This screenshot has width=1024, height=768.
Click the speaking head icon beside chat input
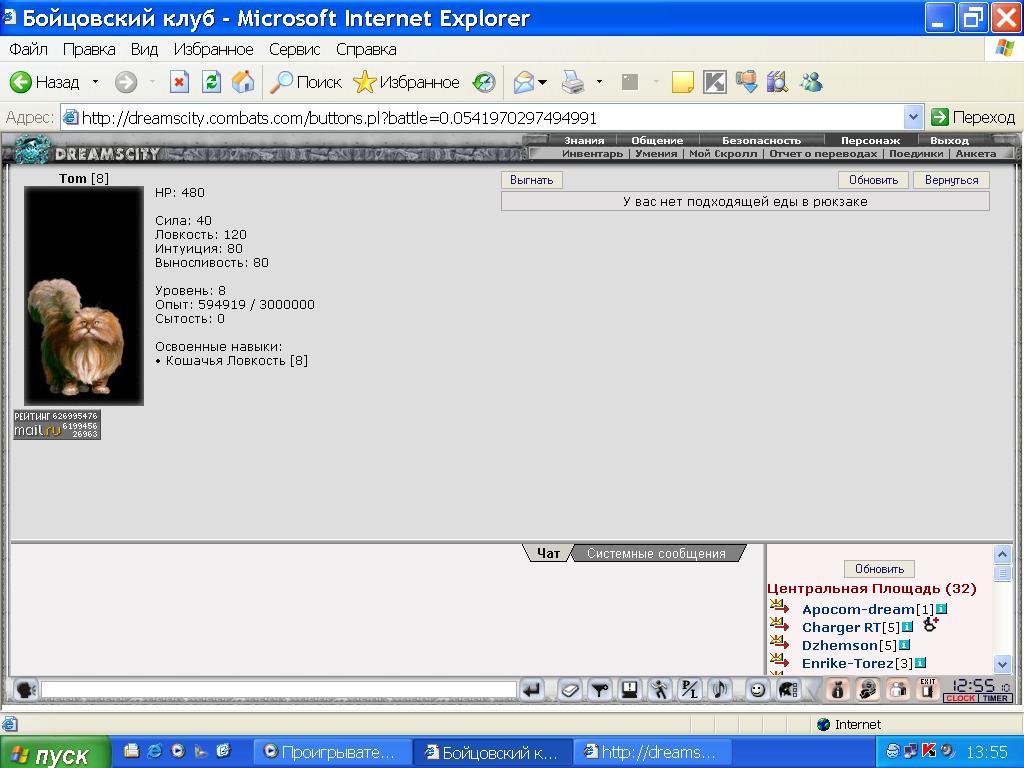point(25,690)
